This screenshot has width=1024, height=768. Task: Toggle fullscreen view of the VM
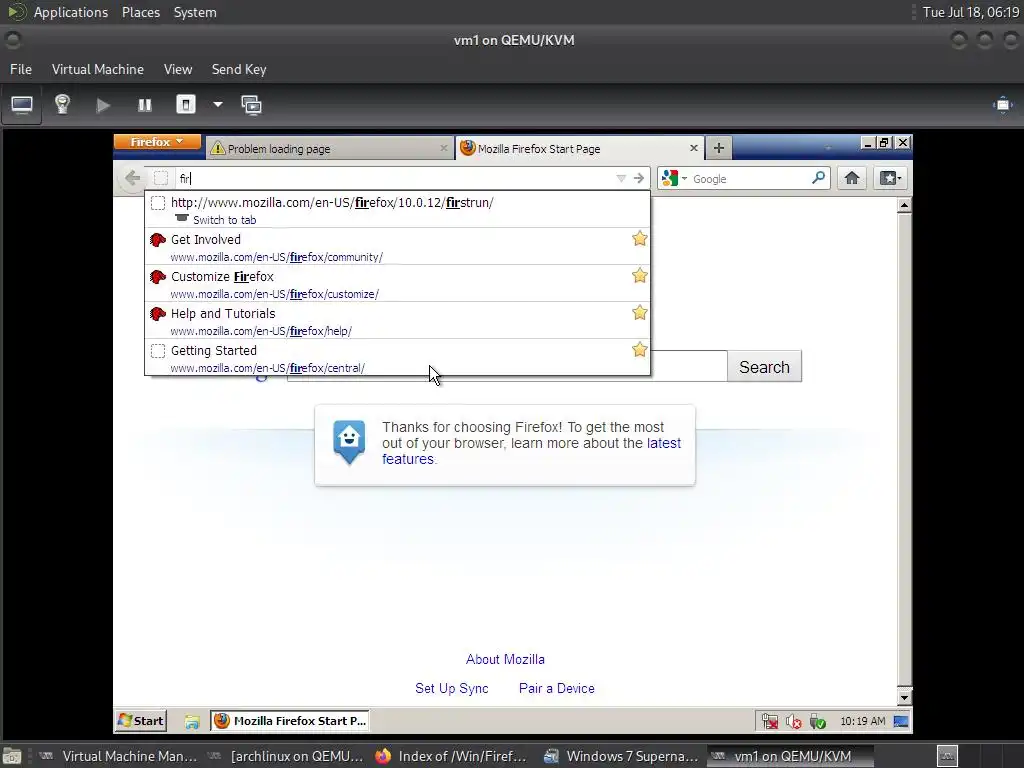click(1002, 105)
